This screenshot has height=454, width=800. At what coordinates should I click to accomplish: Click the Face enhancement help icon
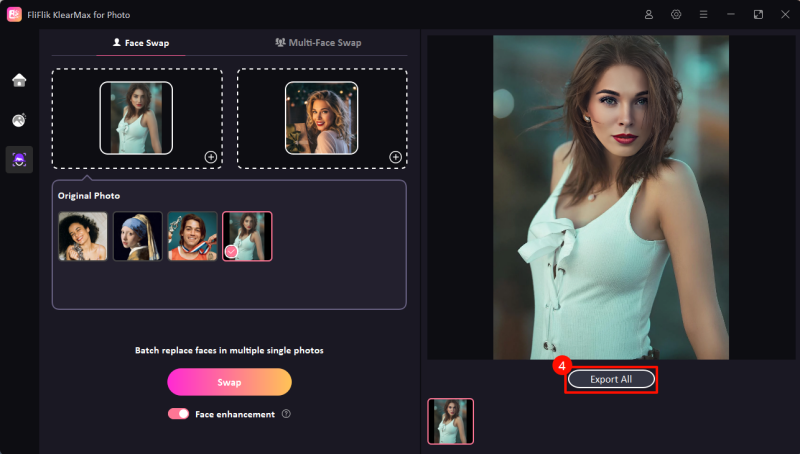point(286,414)
